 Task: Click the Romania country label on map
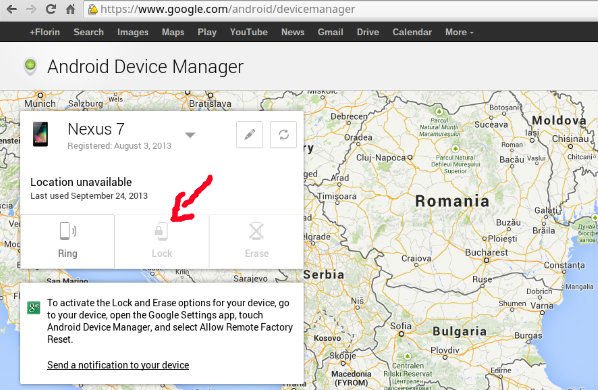click(x=452, y=201)
